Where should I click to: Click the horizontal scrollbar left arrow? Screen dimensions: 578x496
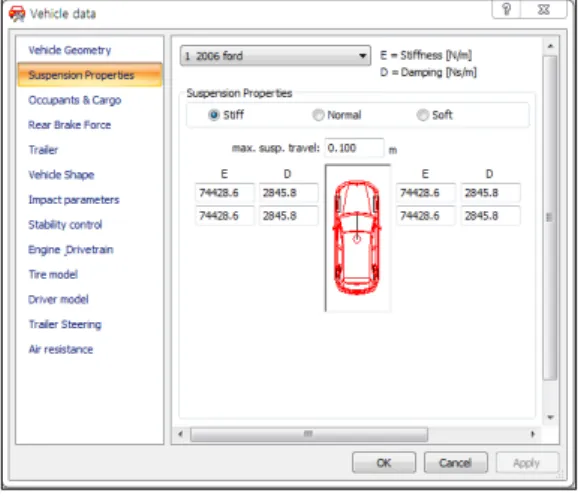pos(180,434)
